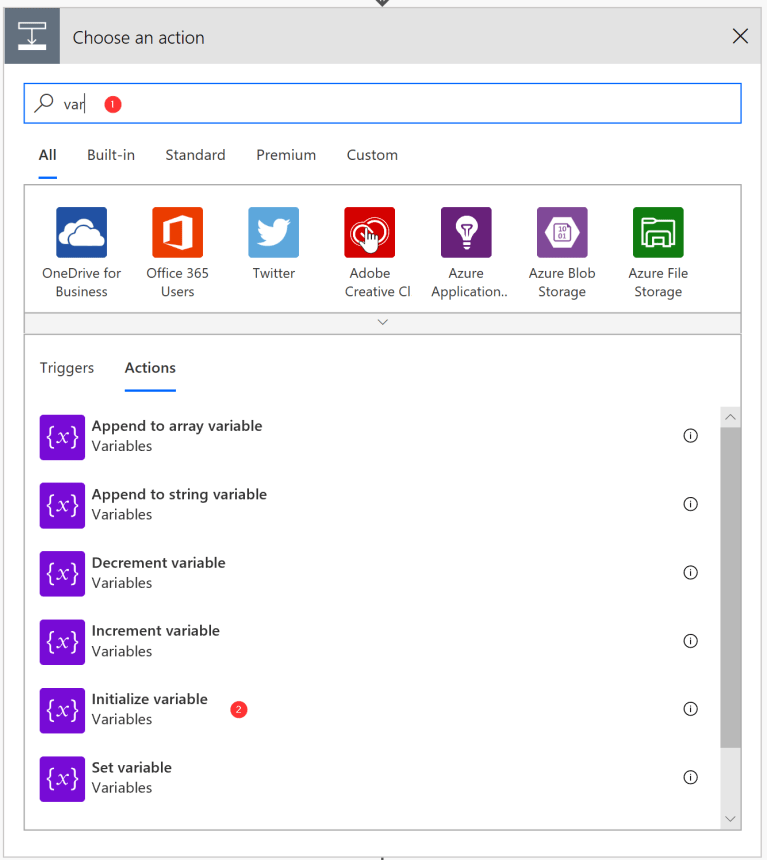Show info for Append to array variable
Screen dimensions: 767x860
(690, 435)
